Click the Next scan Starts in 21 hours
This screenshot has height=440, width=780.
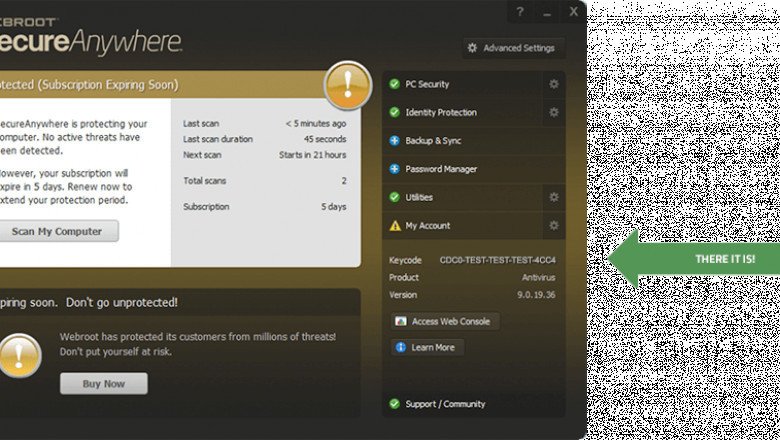(x=312, y=155)
